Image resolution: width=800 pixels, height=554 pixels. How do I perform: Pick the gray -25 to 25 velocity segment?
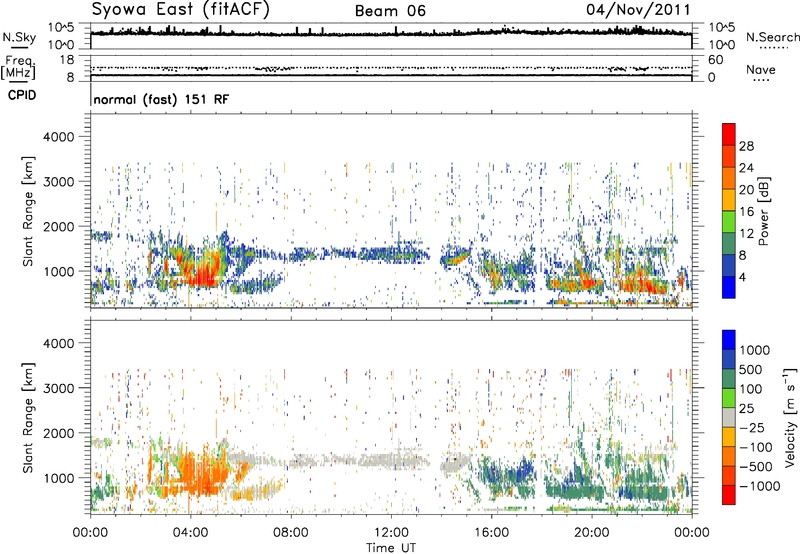(x=729, y=418)
